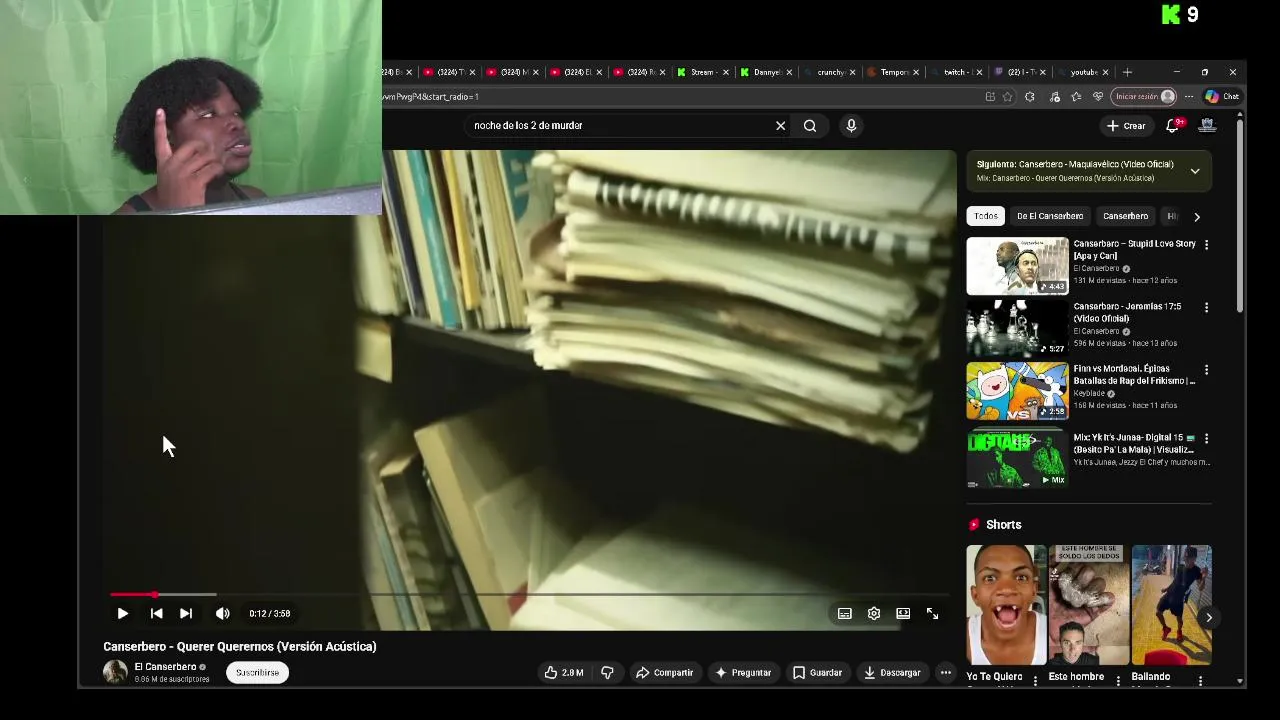
Task: Start voice search with microphone
Action: [x=851, y=126]
